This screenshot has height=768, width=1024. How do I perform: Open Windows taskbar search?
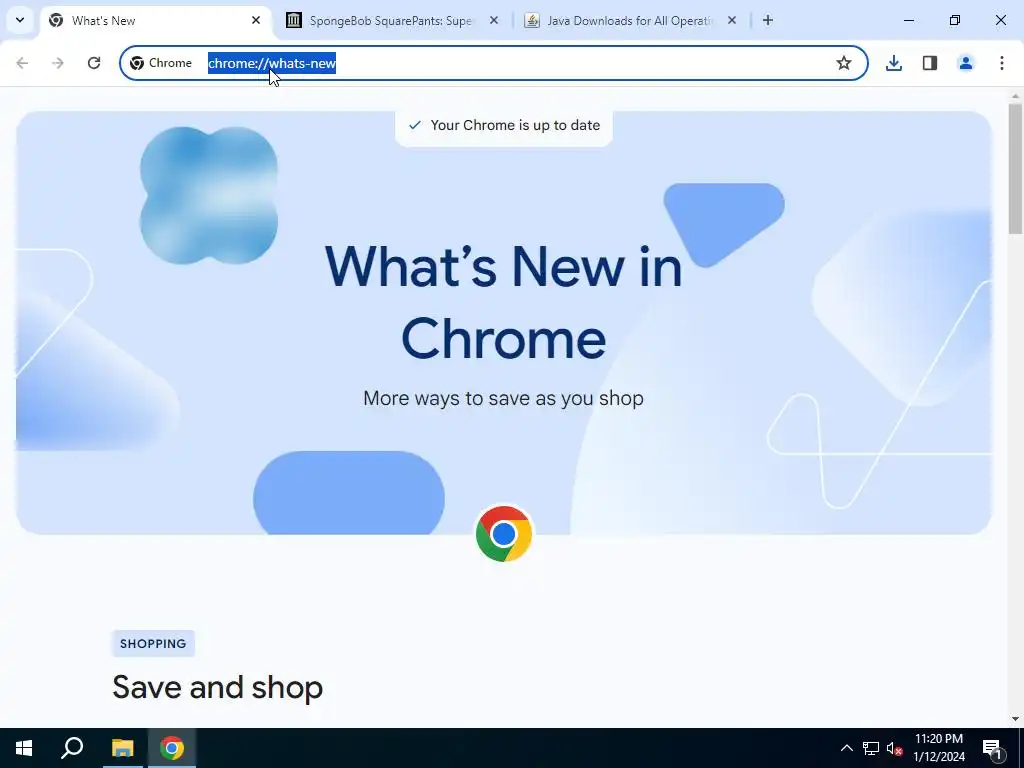tap(72, 748)
